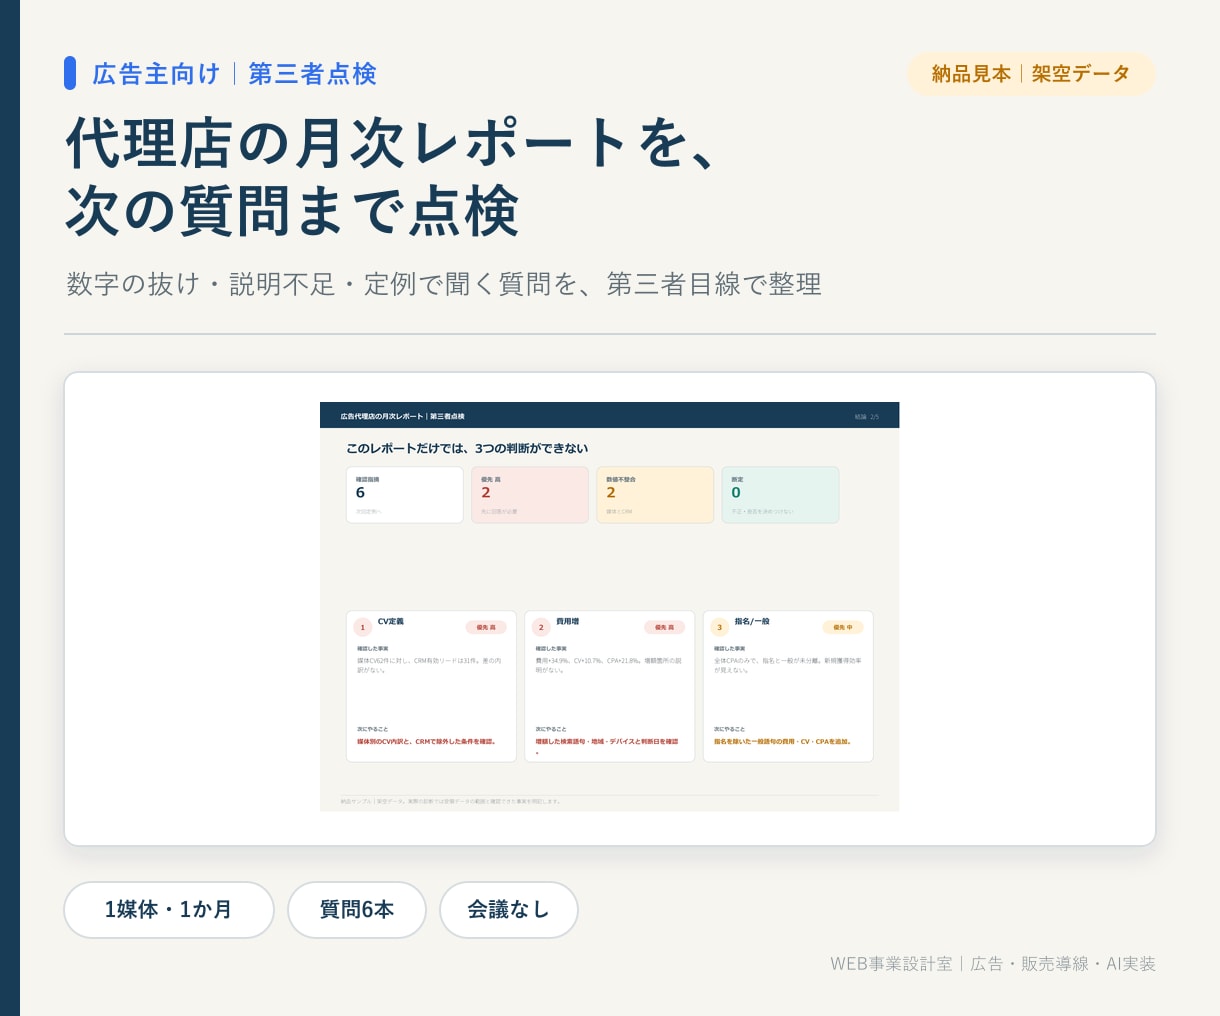Click the CV定義 card title
Screen dimensions: 1220x1016
(x=391, y=622)
